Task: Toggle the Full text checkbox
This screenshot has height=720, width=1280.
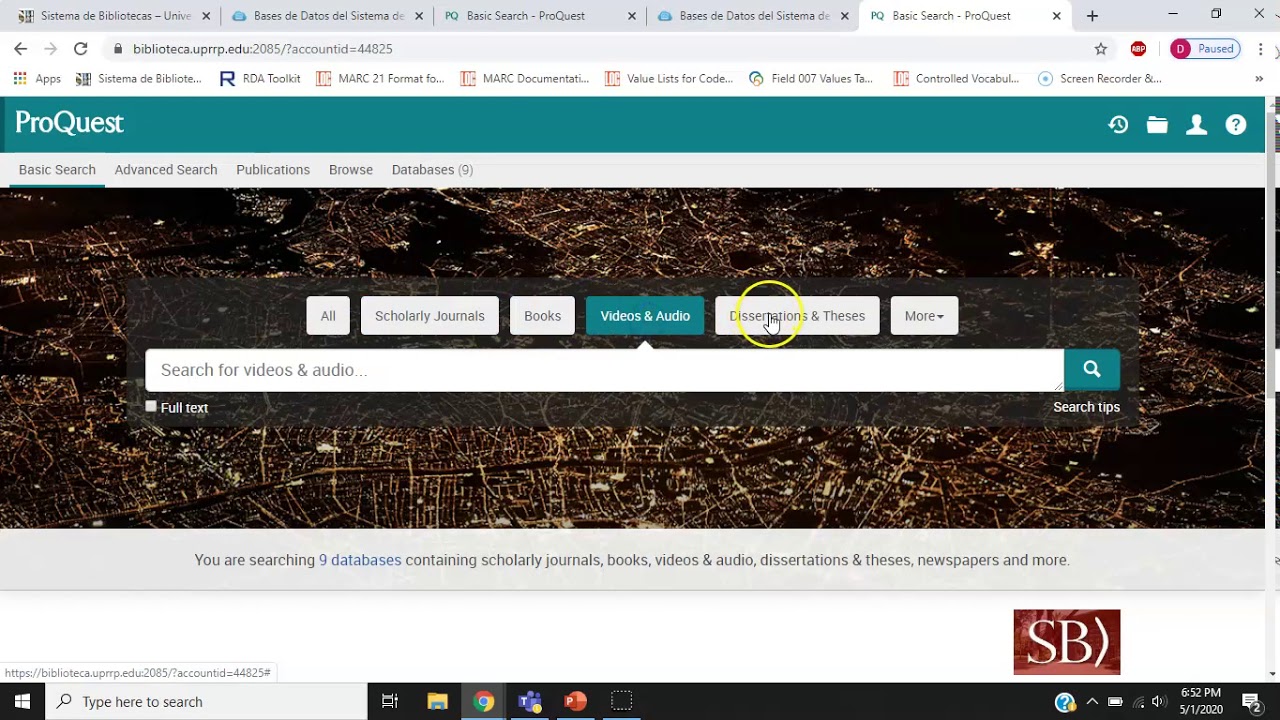Action: coord(151,406)
